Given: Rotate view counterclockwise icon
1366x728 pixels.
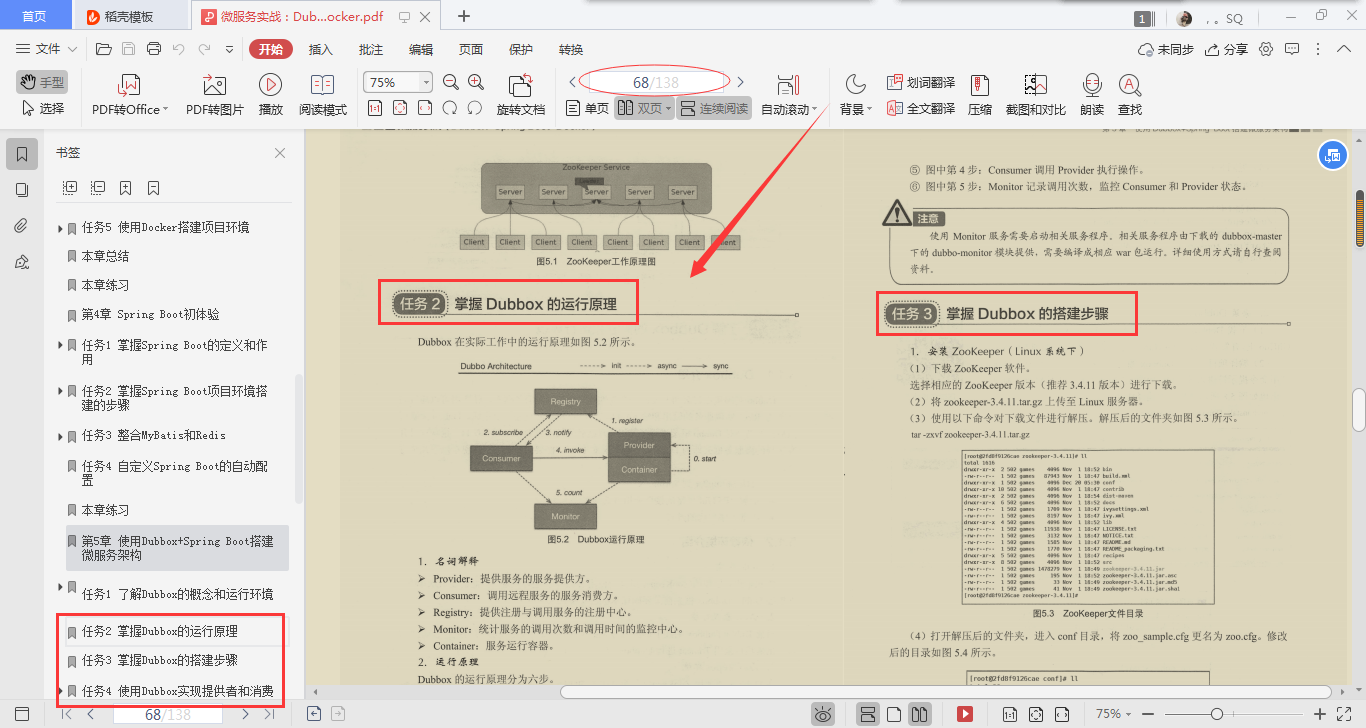Looking at the screenshot, I should pyautogui.click(x=450, y=108).
